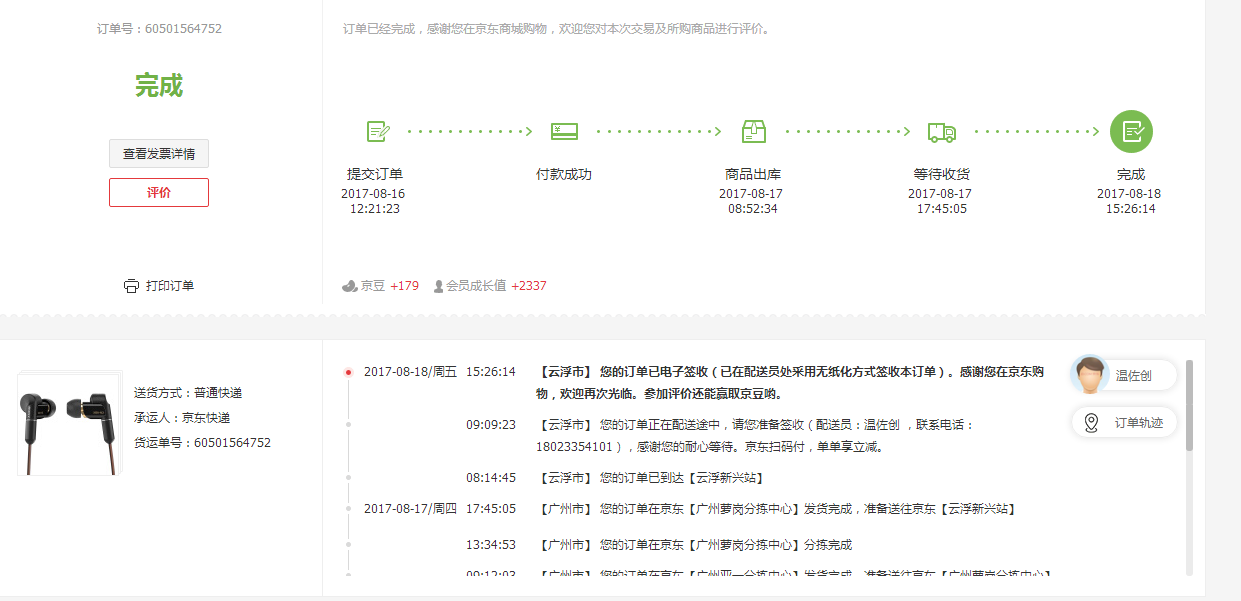Open 查看发票详情 invoice details
1241x601 pixels.
[x=159, y=153]
